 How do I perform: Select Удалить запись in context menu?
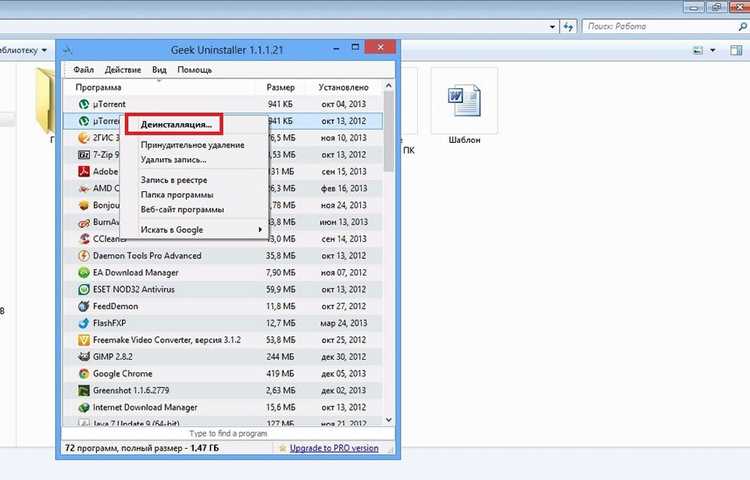click(173, 160)
